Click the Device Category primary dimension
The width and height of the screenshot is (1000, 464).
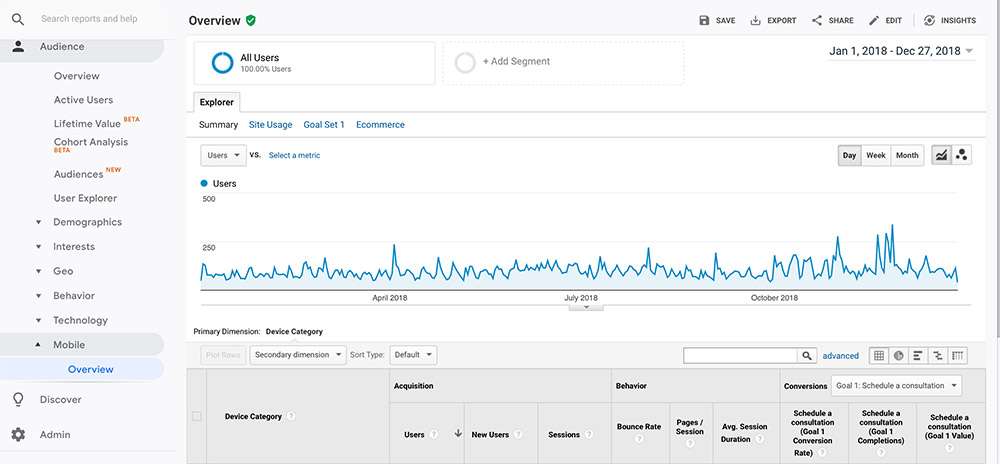[294, 331]
